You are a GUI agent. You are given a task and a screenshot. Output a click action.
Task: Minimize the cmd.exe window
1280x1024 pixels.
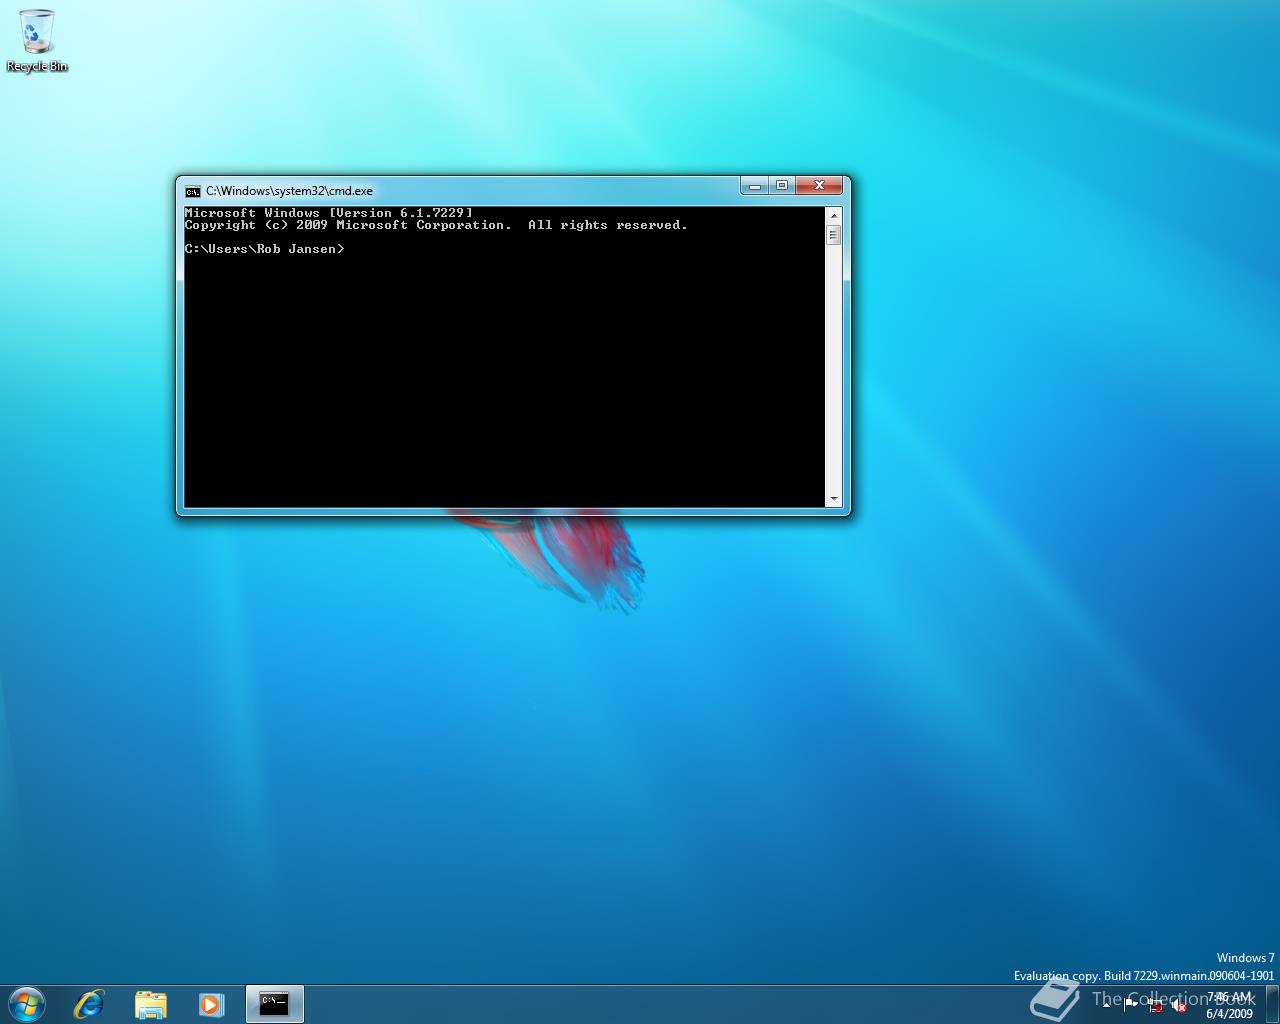[755, 186]
